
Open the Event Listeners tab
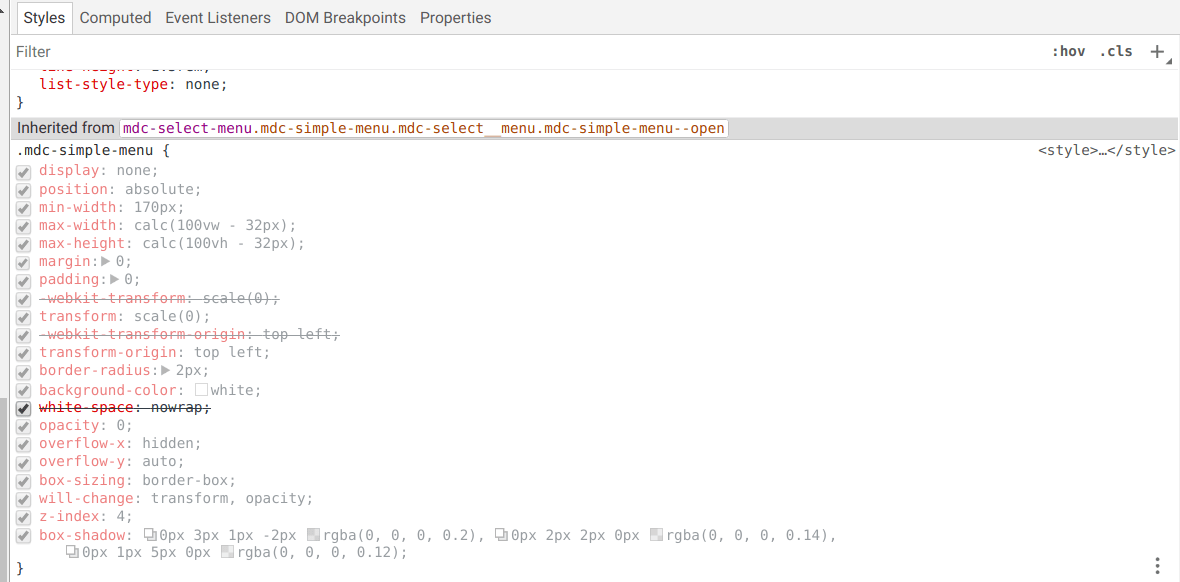click(x=218, y=17)
